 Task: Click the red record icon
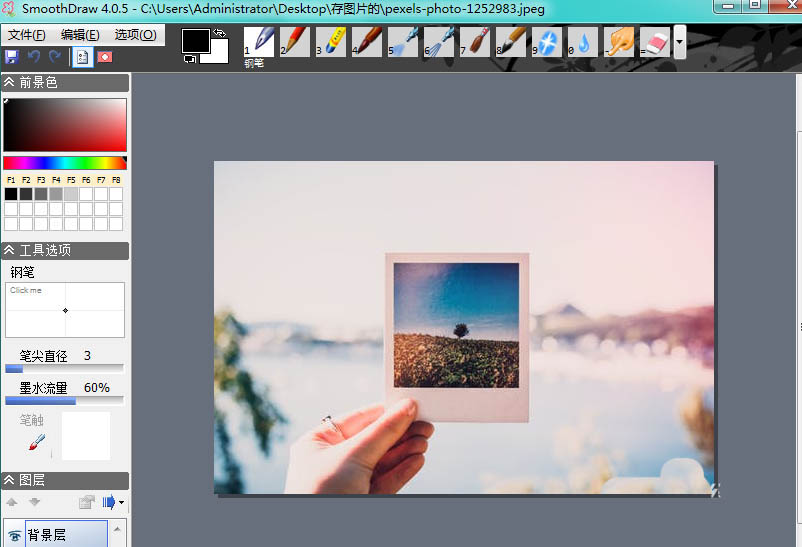(105, 57)
